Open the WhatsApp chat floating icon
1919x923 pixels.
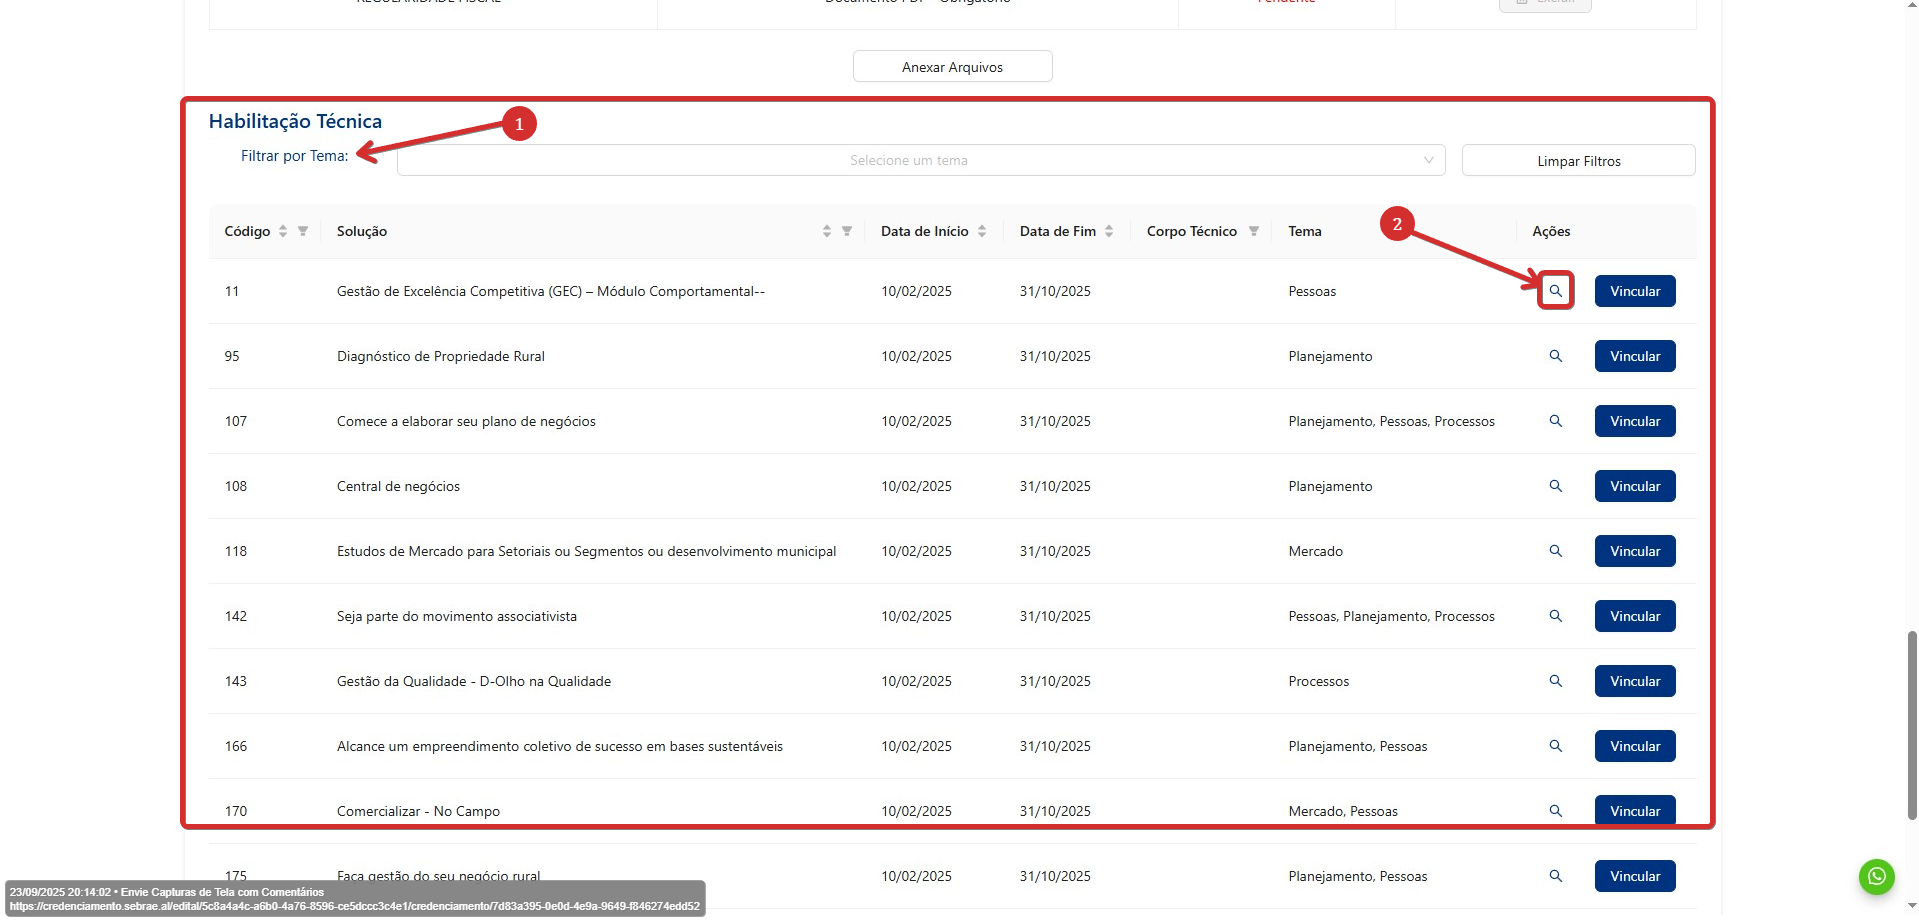point(1876,877)
